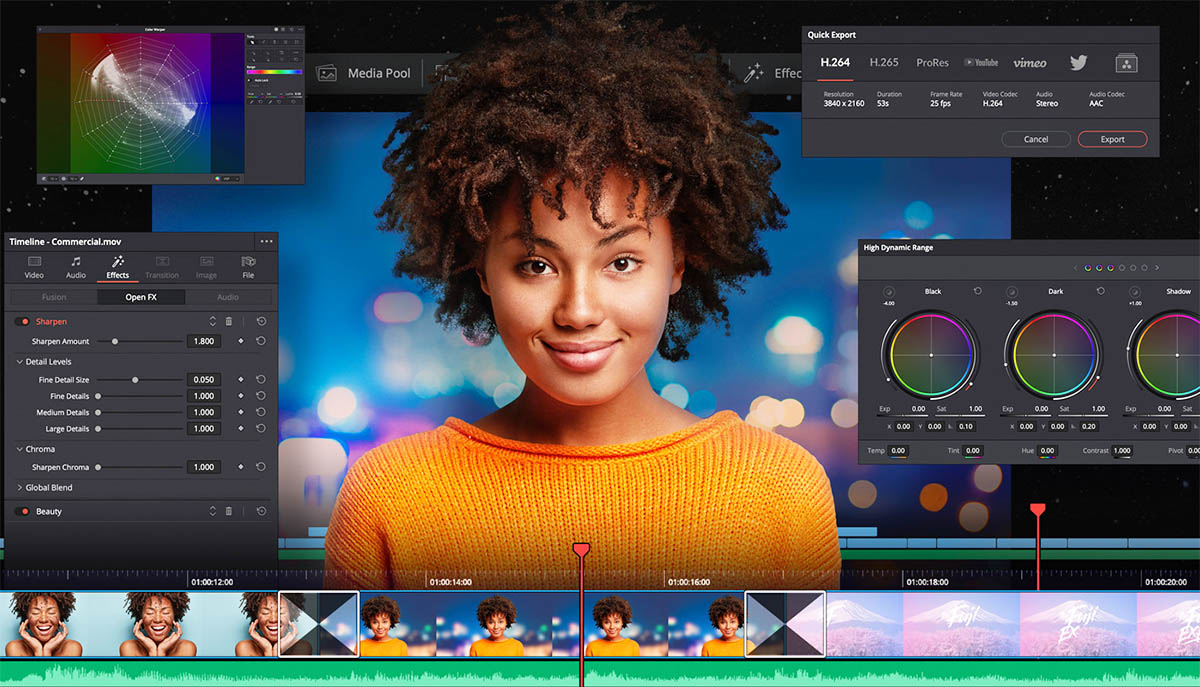This screenshot has width=1200, height=687.
Task: Select the H.264 export format tab
Action: 835,62
